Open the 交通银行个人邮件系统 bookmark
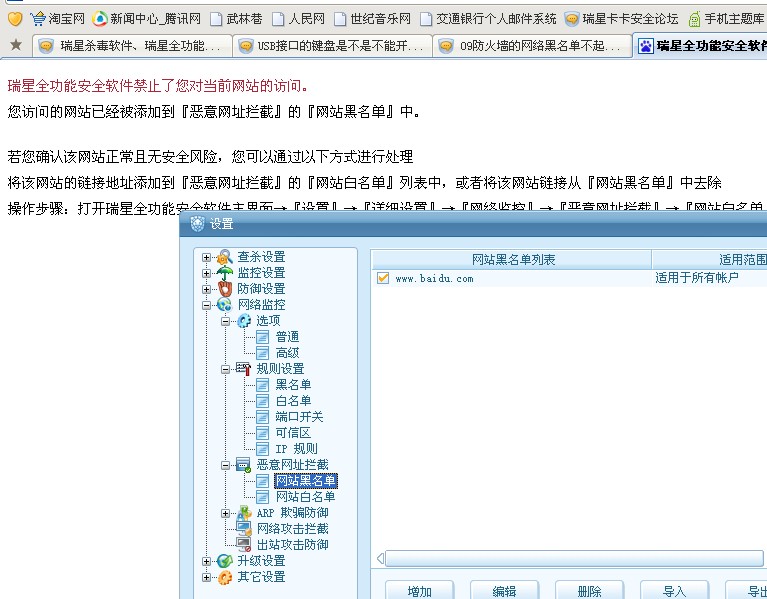This screenshot has width=767, height=599. (x=489, y=19)
